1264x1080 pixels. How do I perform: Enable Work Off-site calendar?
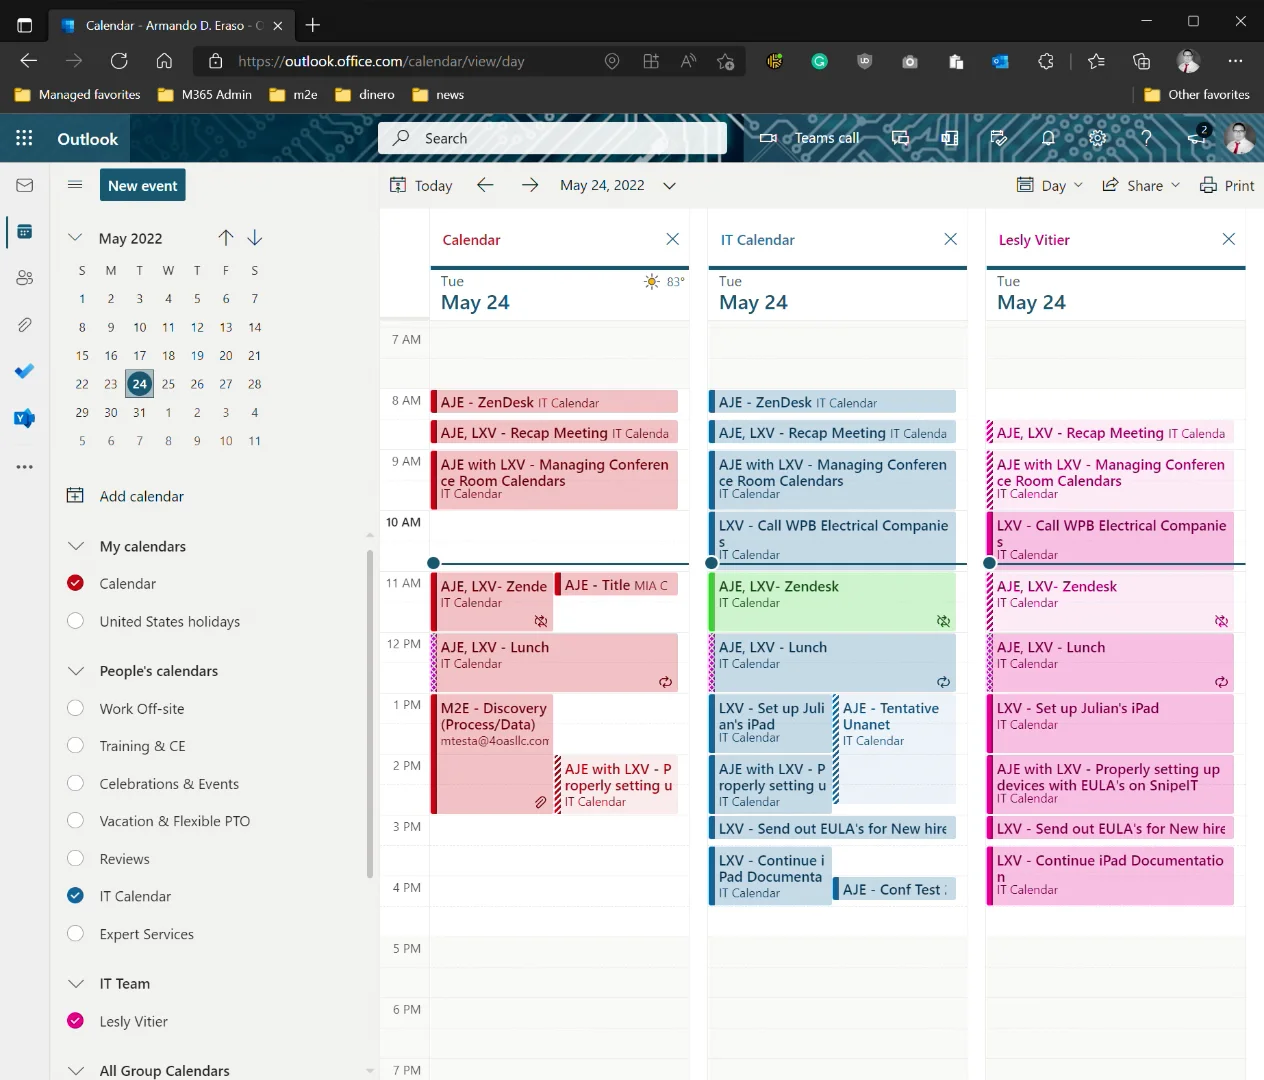(75, 708)
